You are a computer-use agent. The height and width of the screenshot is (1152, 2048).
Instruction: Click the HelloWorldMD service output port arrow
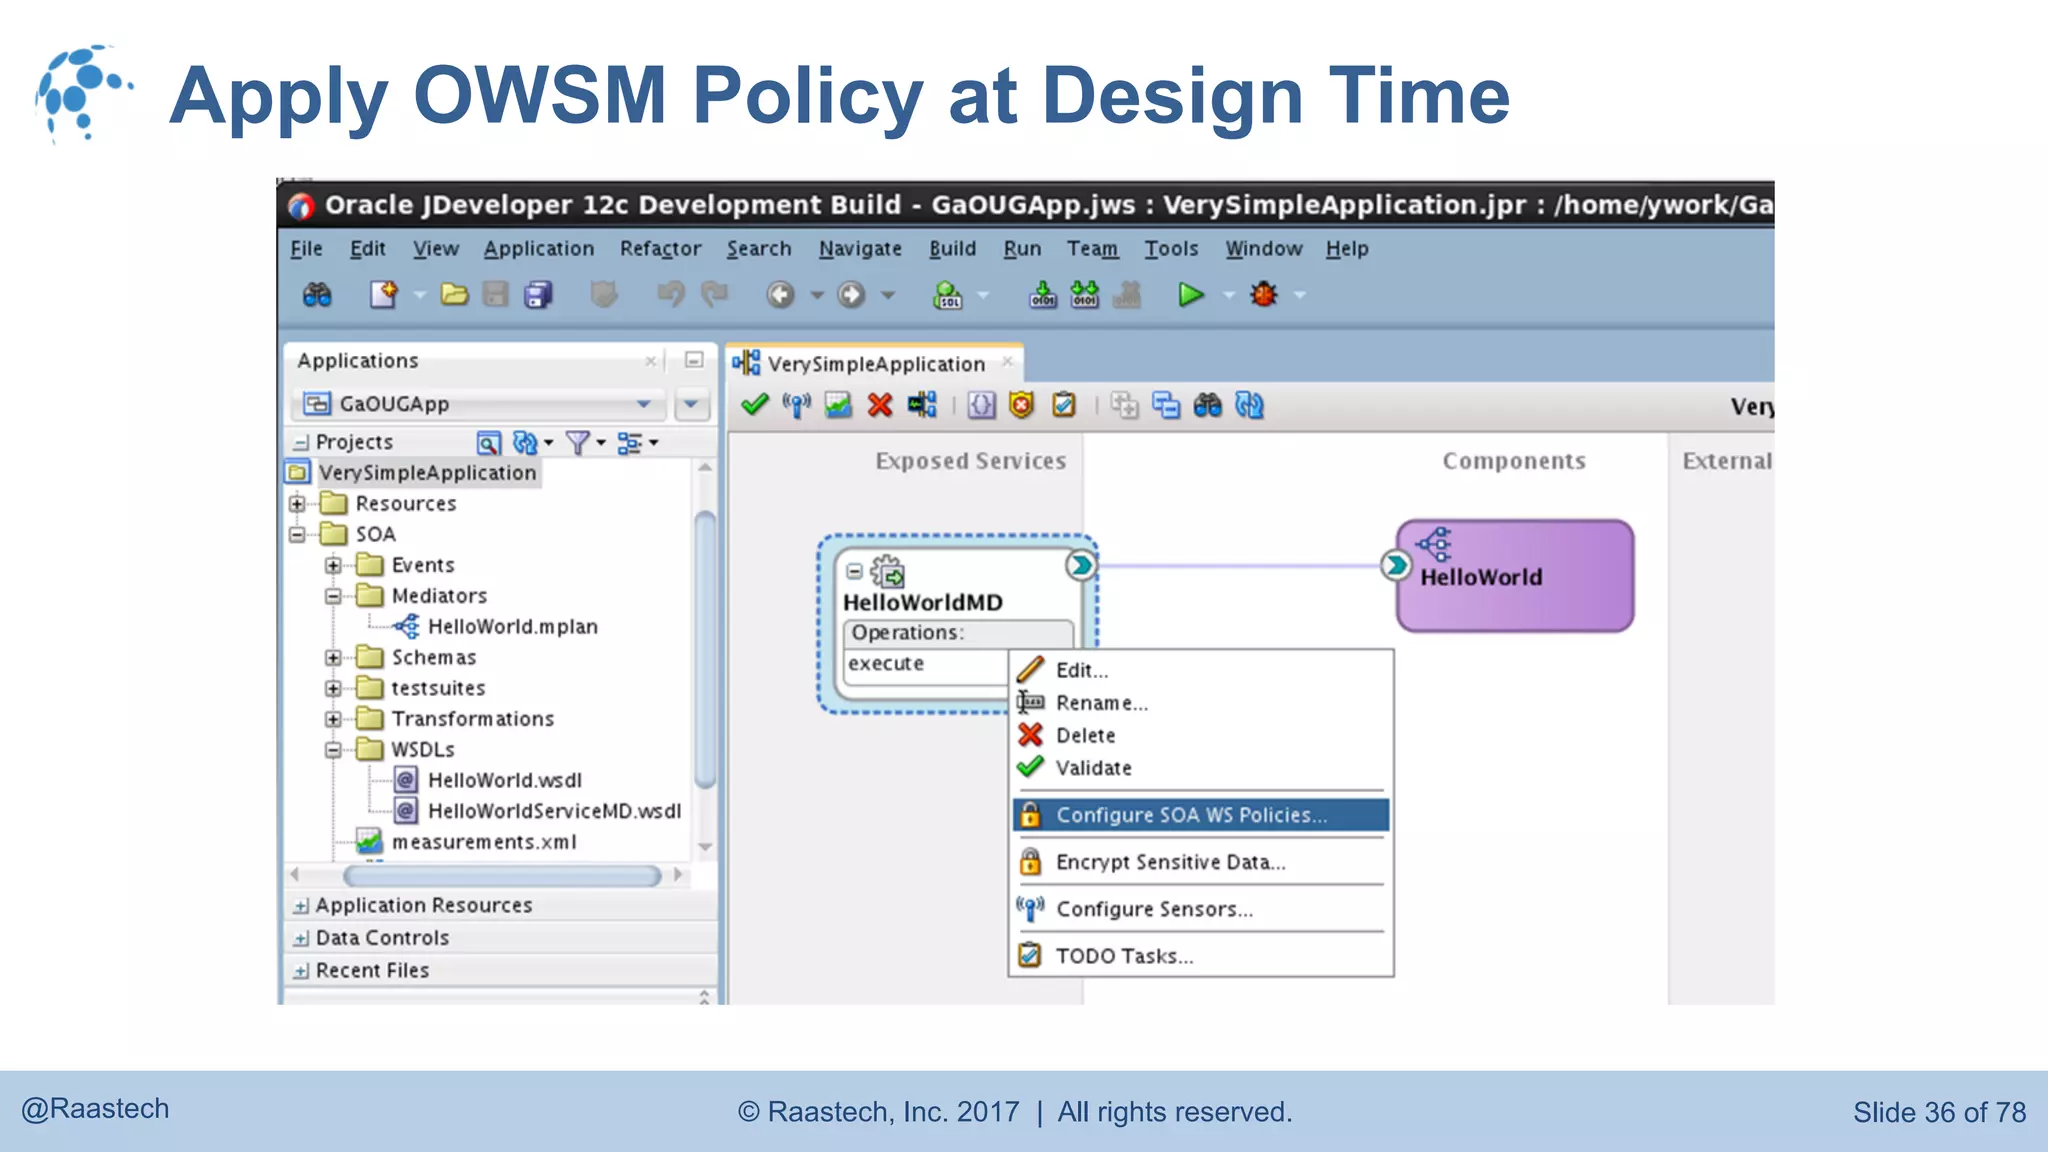point(1080,566)
